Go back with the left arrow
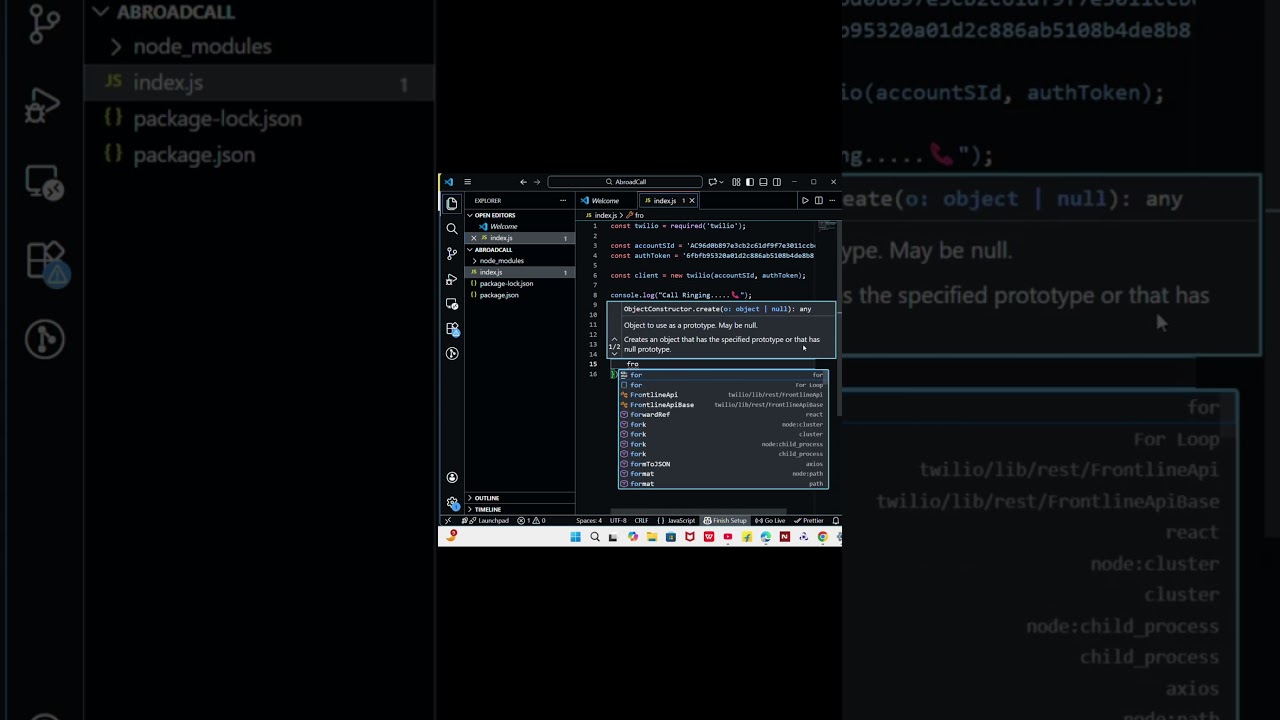1280x720 pixels. coord(523,182)
